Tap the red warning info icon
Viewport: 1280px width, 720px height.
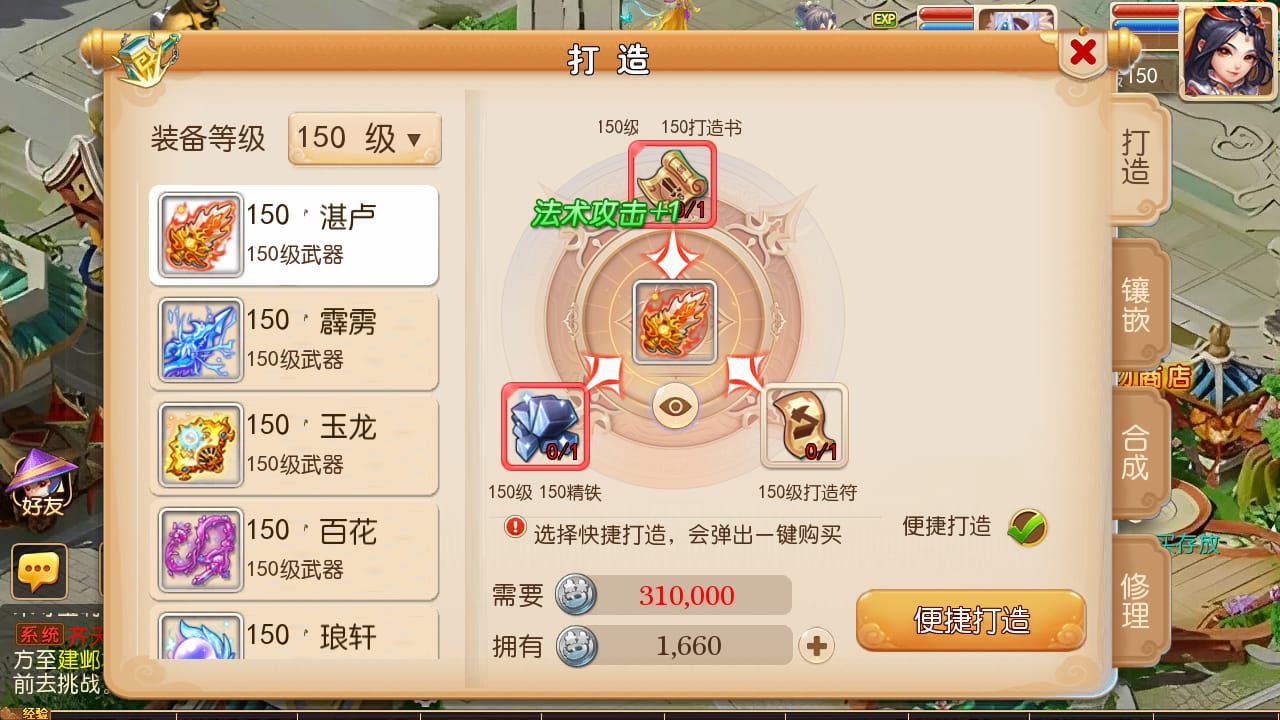pos(515,526)
